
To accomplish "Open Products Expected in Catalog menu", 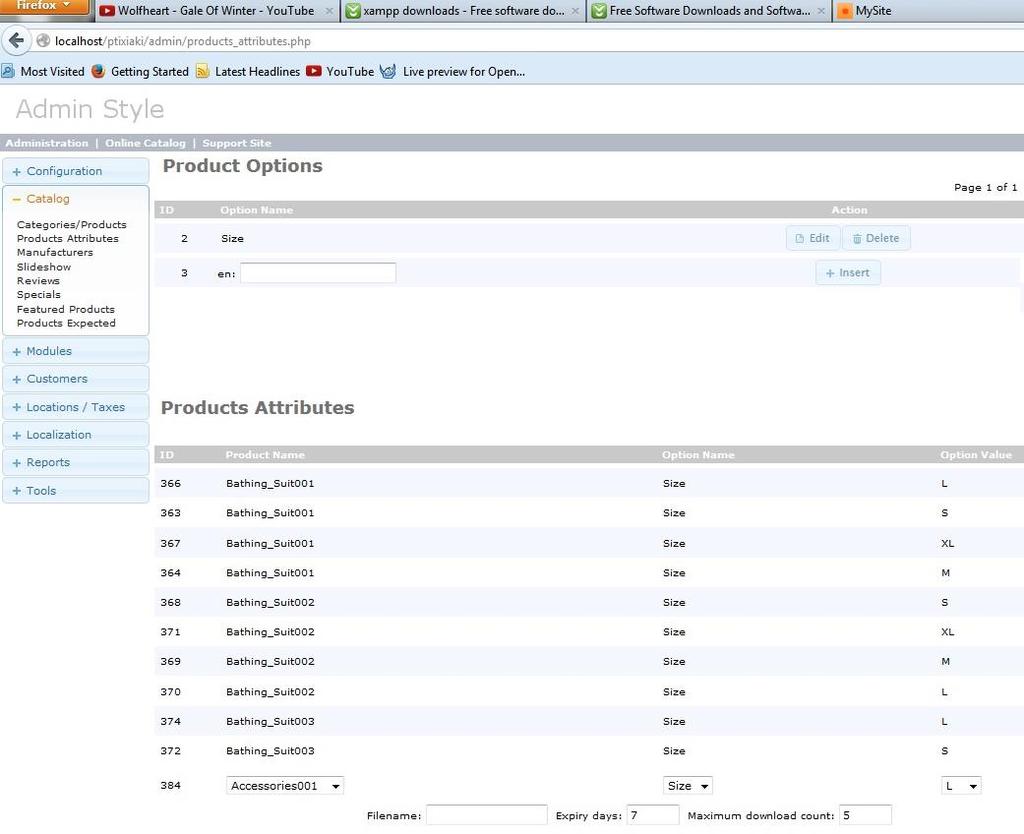I will pyautogui.click(x=66, y=323).
